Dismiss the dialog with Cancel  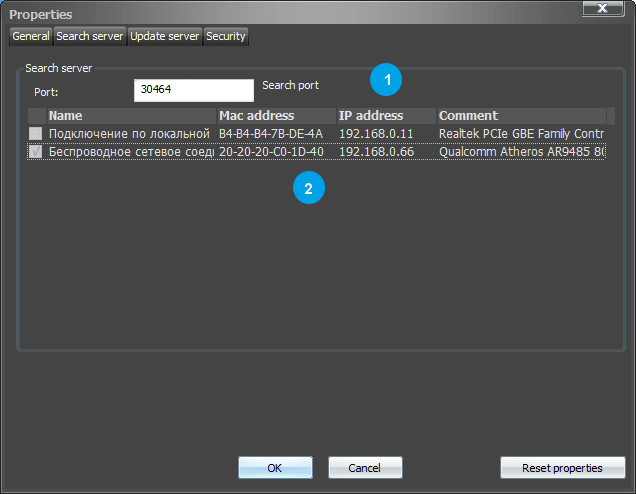(x=365, y=468)
